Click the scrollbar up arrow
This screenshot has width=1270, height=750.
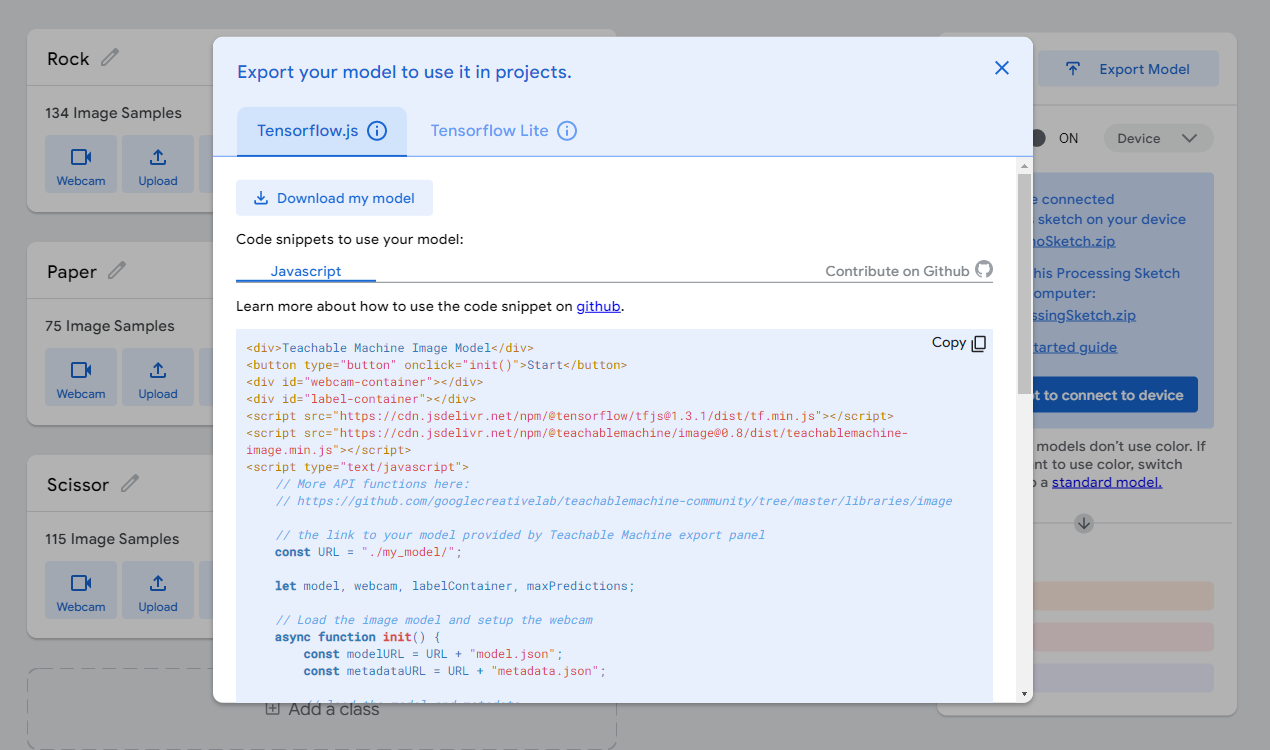(x=1024, y=165)
